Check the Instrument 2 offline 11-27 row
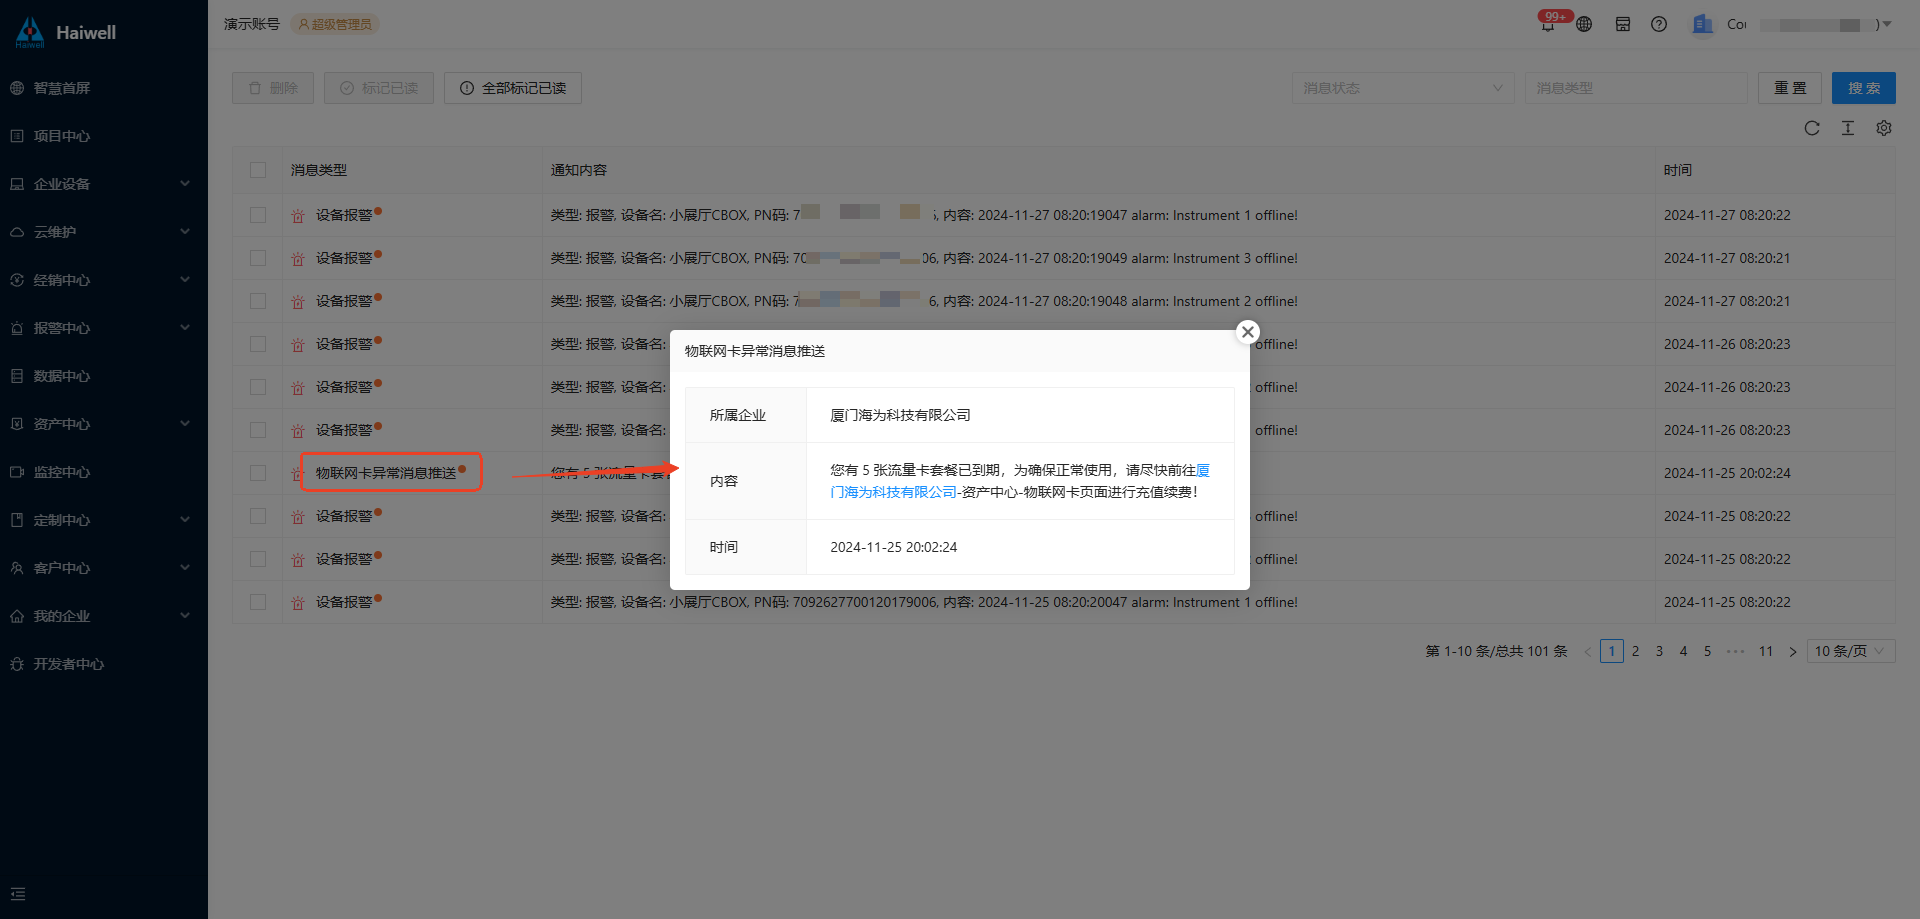The image size is (1920, 919). (x=258, y=301)
